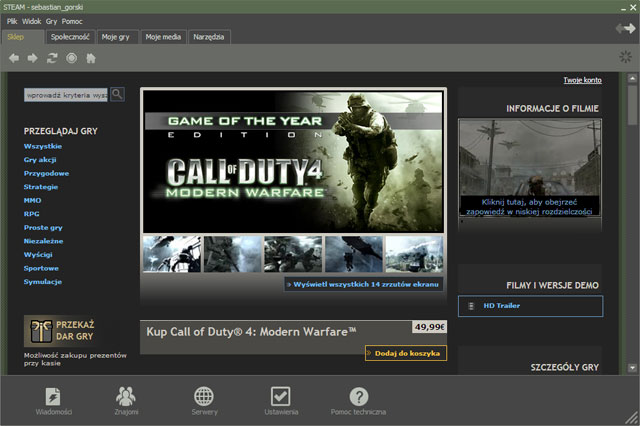Click the film icon beside HD Trailer
Image resolution: width=640 pixels, height=426 pixels.
471,306
